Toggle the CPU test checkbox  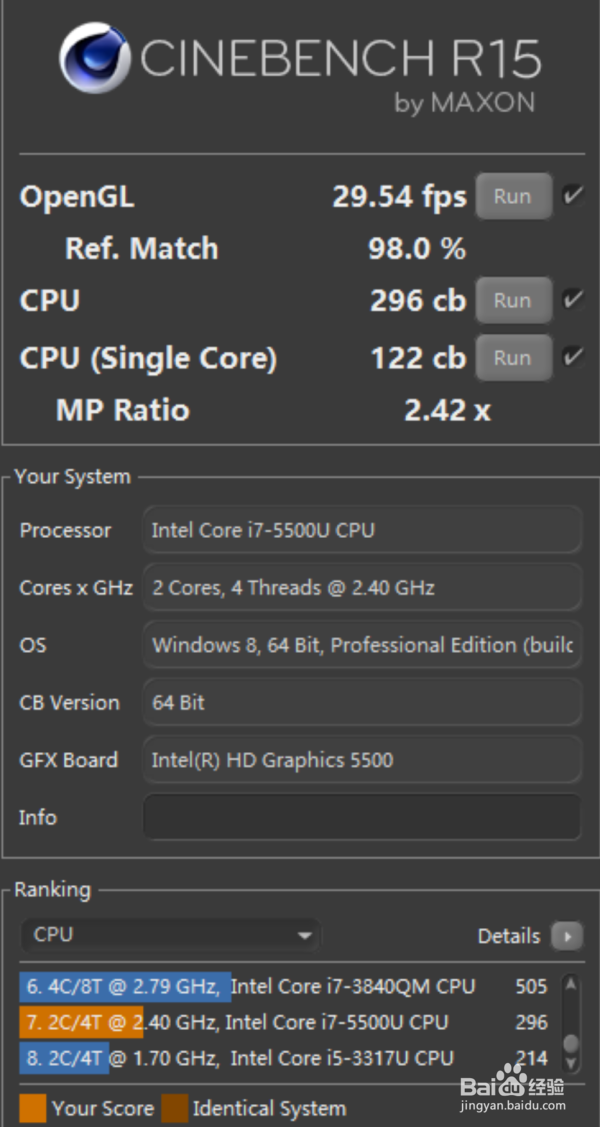(x=573, y=299)
